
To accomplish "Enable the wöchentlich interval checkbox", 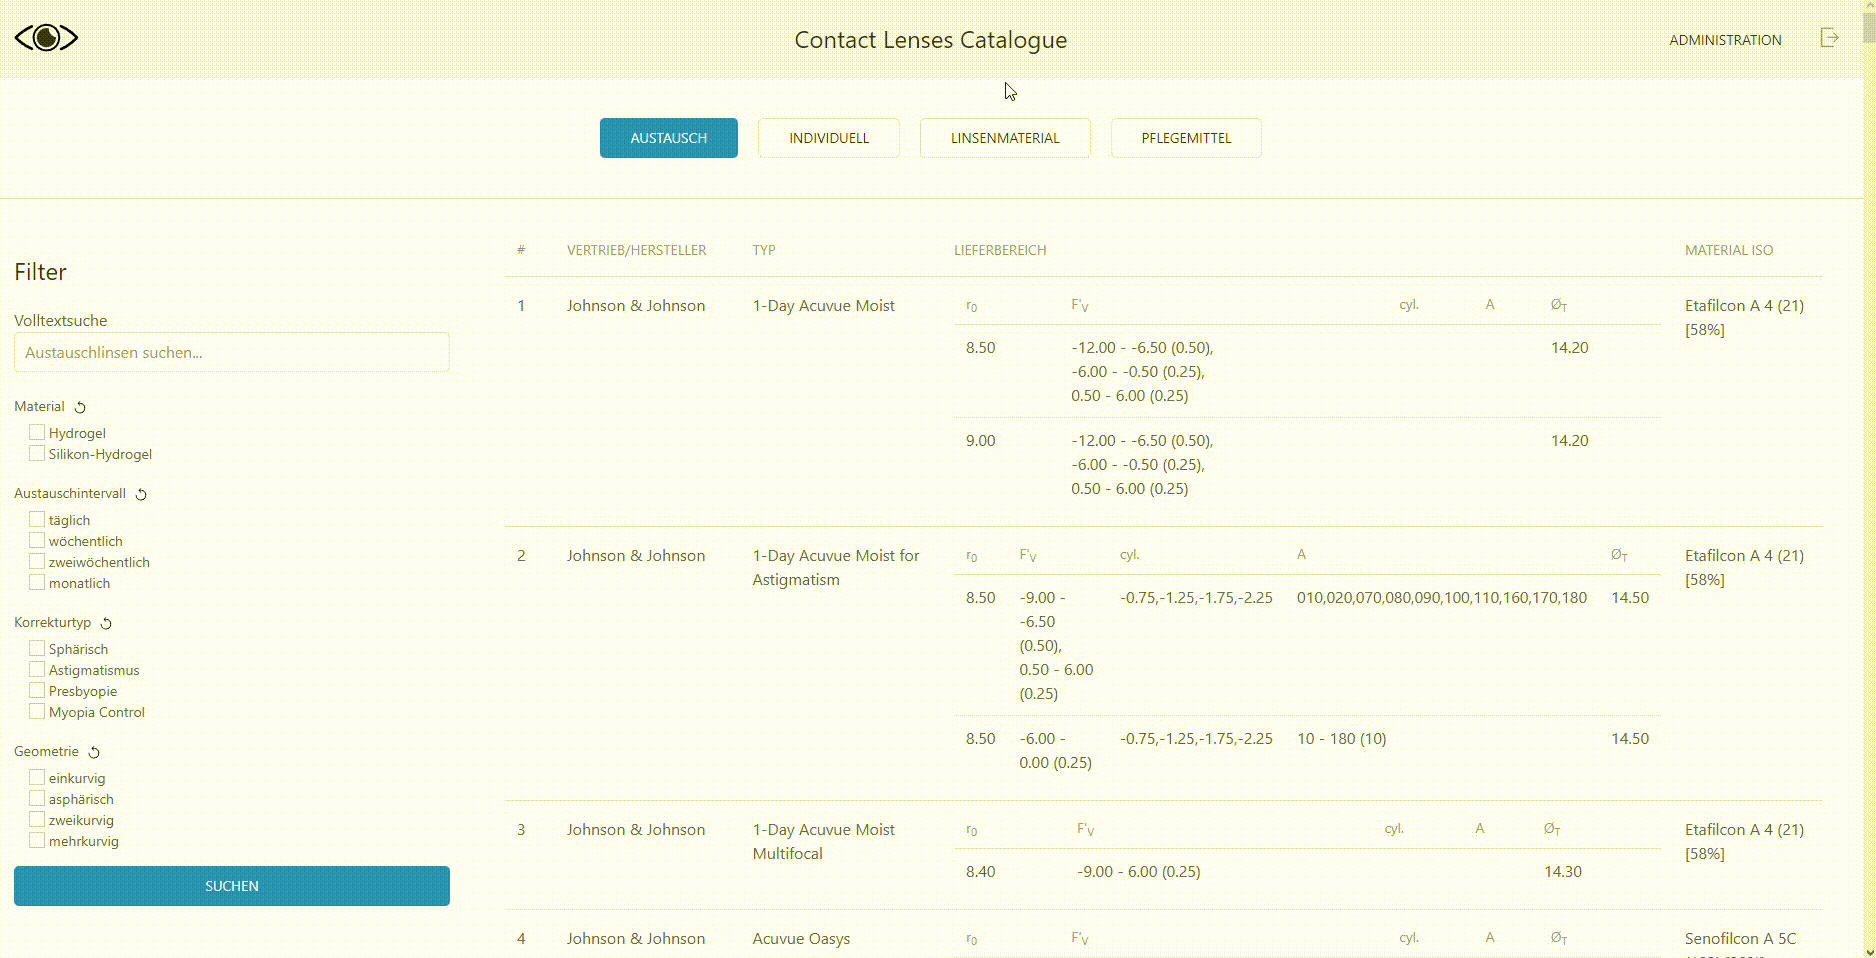I will point(37,540).
